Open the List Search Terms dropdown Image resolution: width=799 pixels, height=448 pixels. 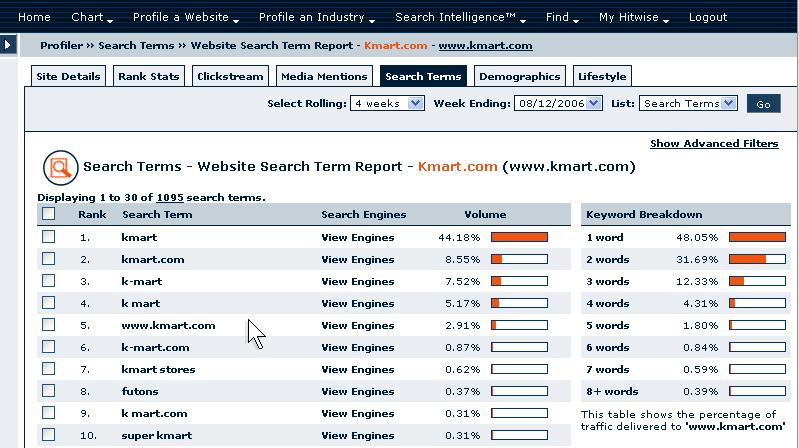tap(688, 103)
